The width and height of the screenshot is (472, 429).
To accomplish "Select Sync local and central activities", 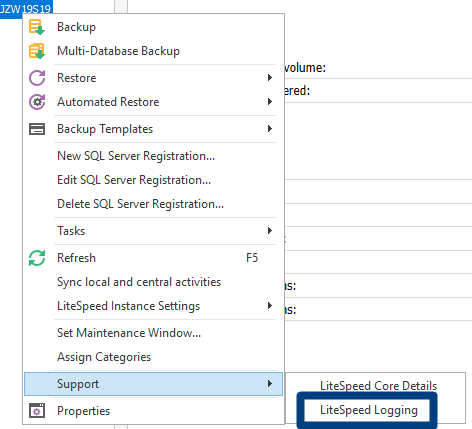I will (x=139, y=282).
